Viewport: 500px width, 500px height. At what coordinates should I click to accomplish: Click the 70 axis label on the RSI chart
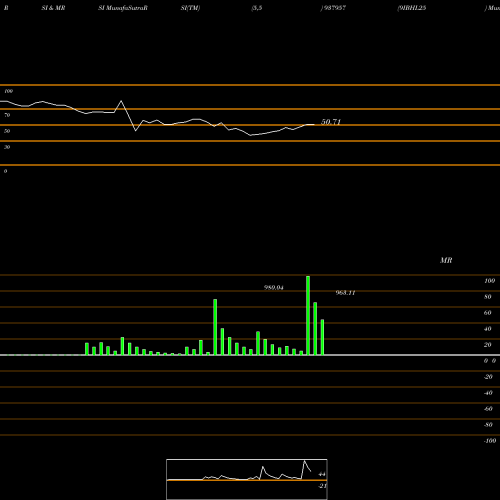7,115
